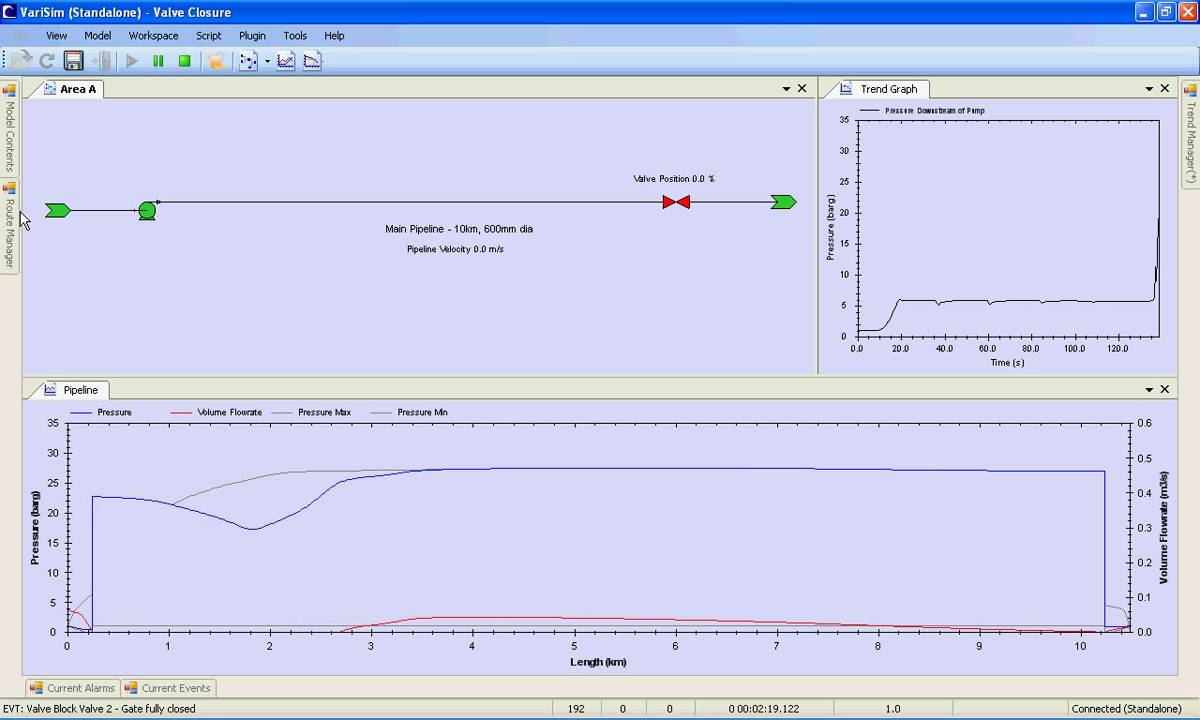Select the Area A tab

coord(68,89)
